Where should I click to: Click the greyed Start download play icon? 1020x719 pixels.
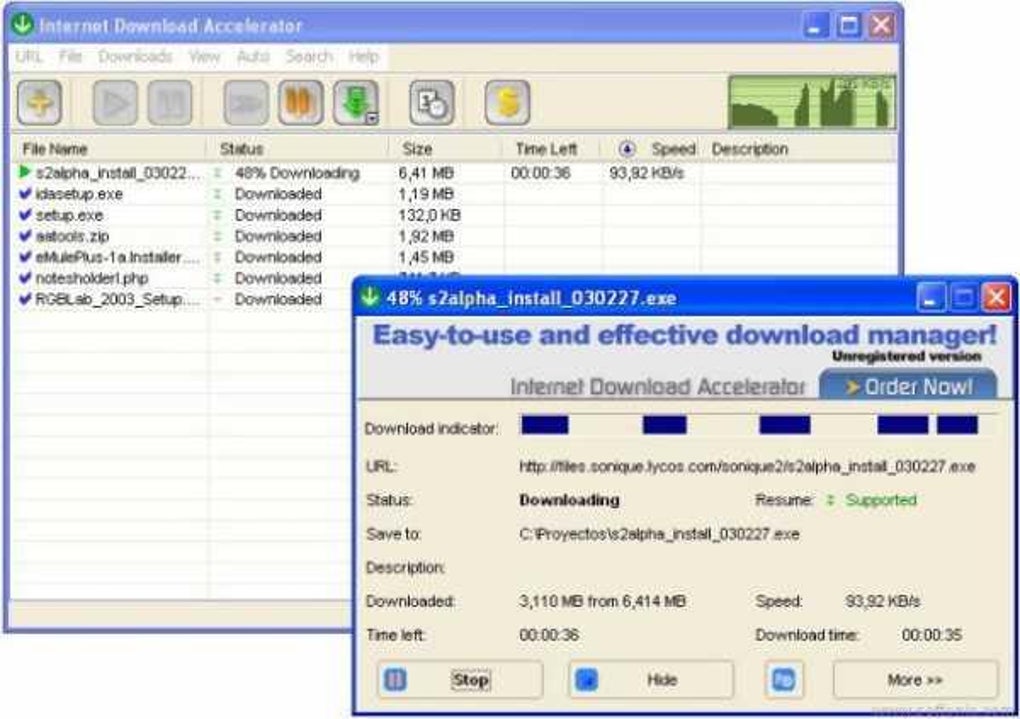[x=116, y=102]
